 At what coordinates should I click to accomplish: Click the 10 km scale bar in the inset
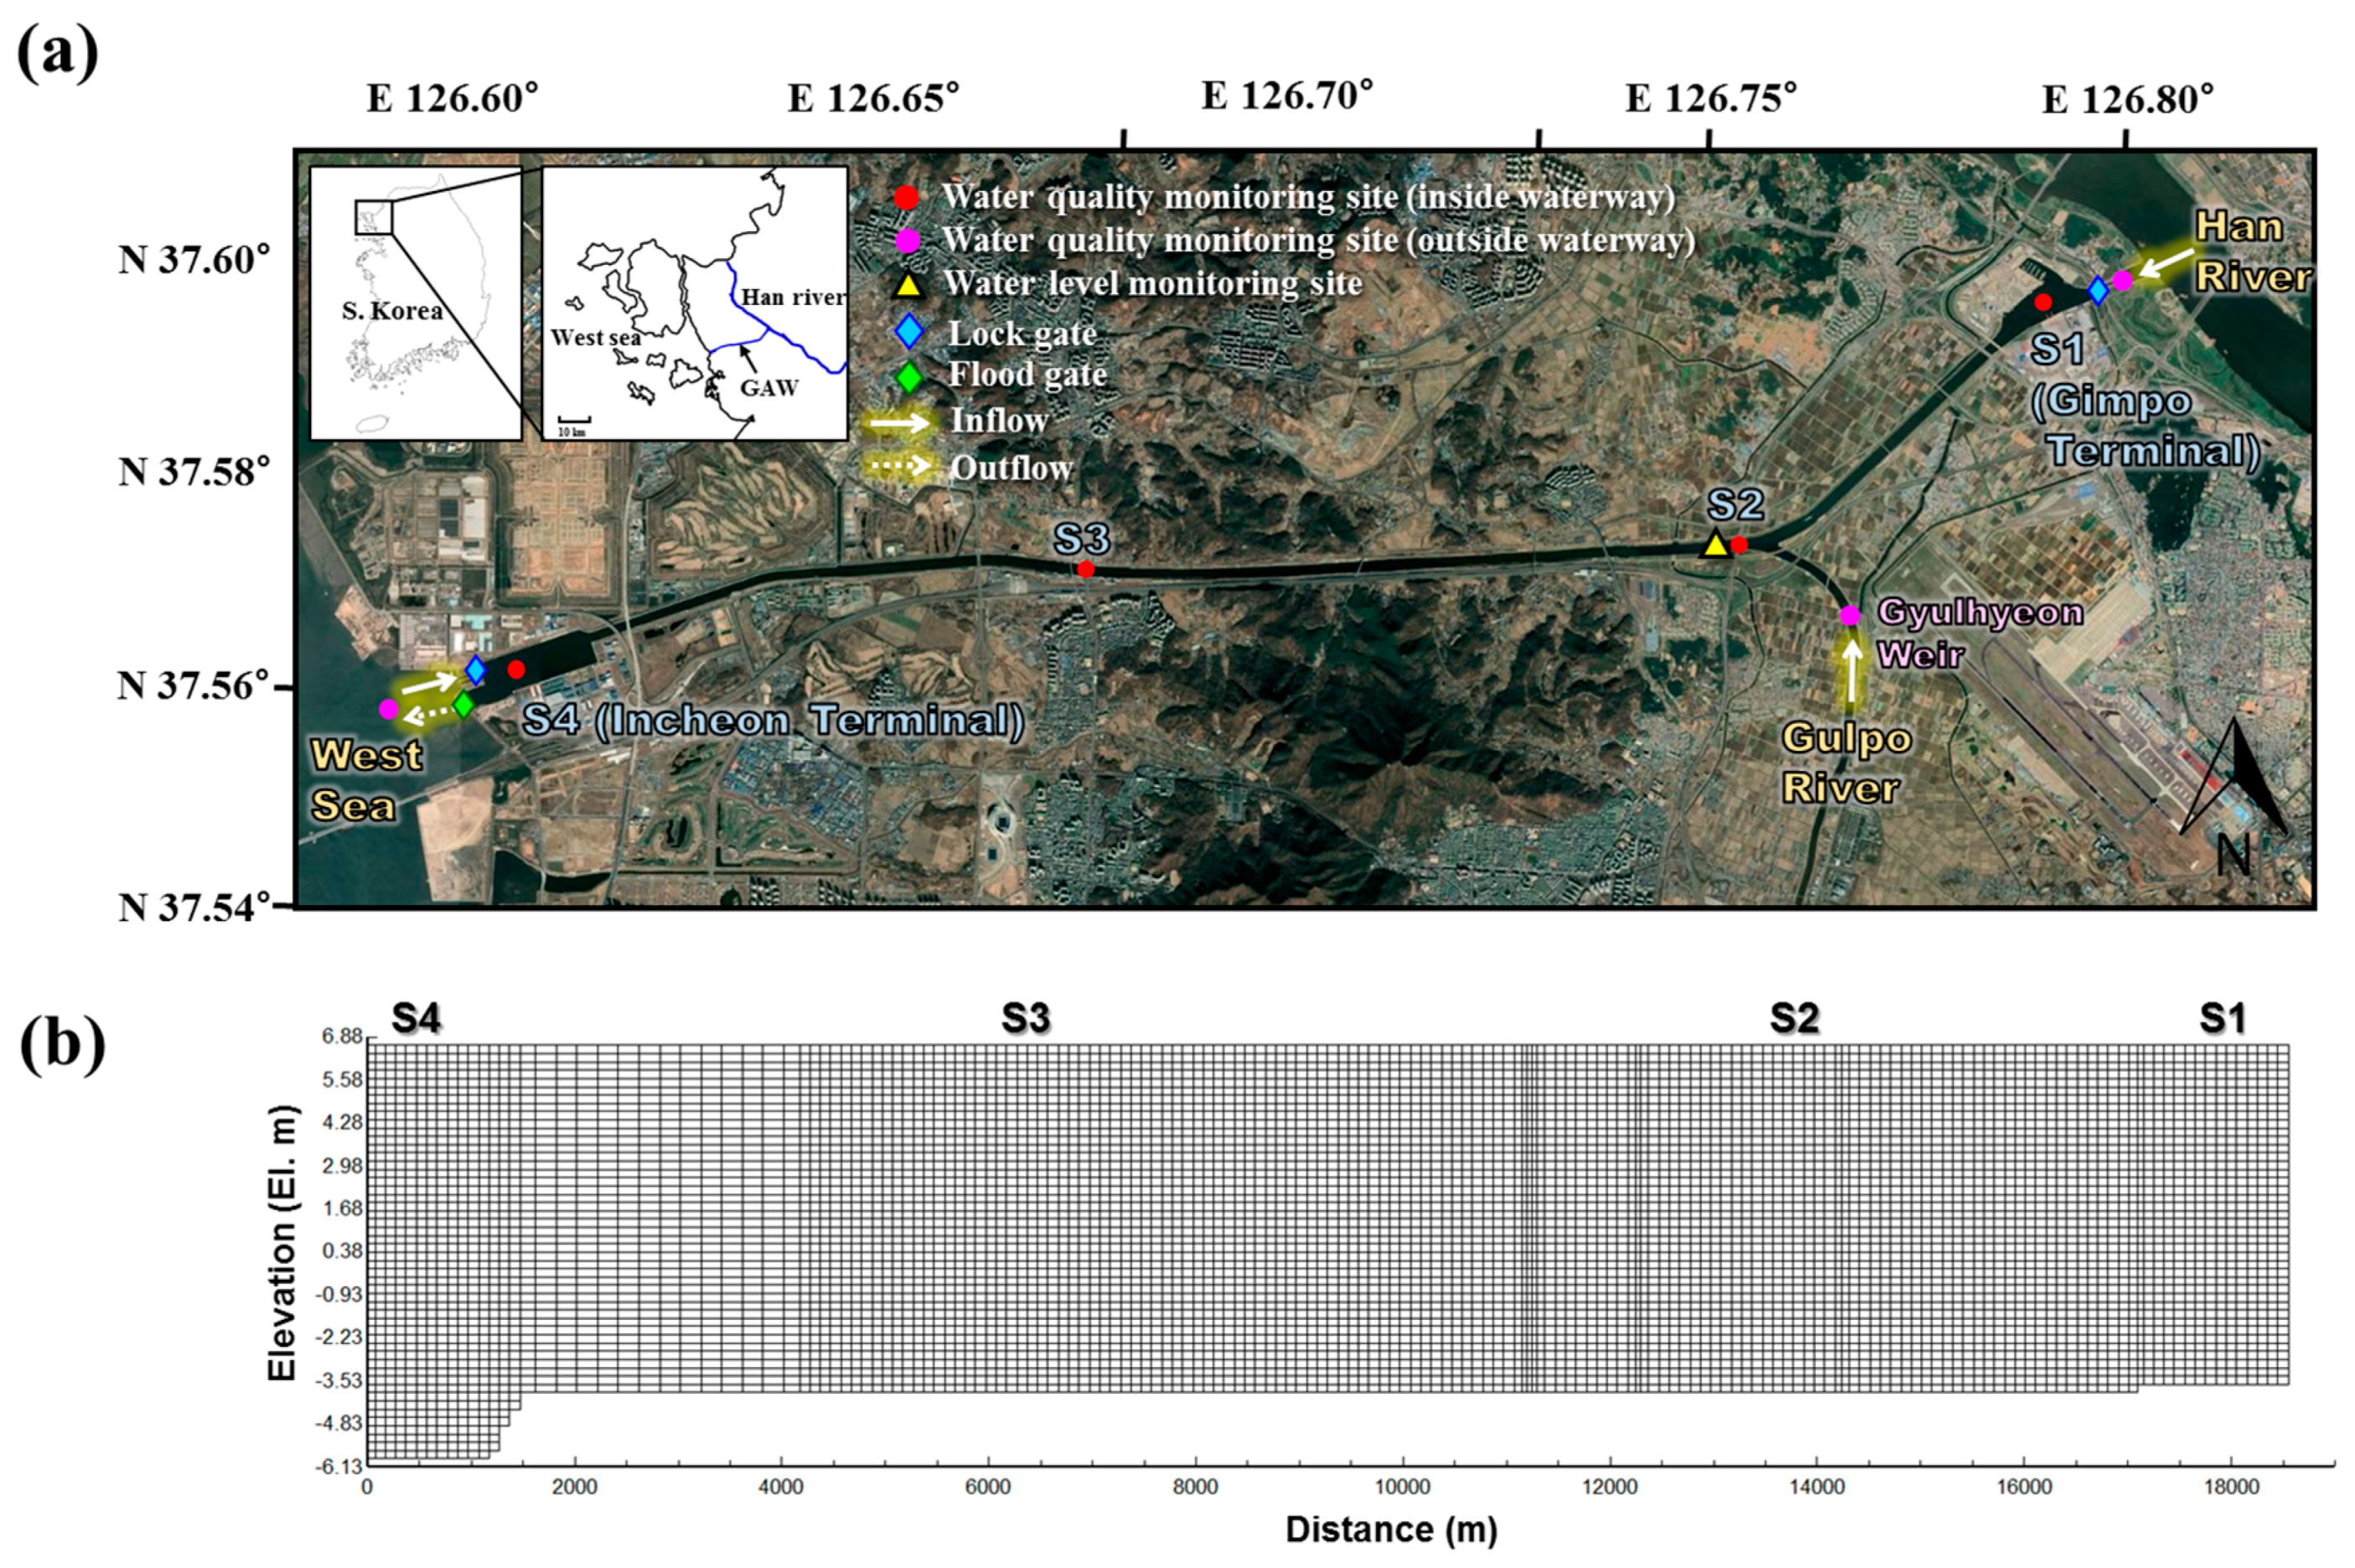point(573,424)
